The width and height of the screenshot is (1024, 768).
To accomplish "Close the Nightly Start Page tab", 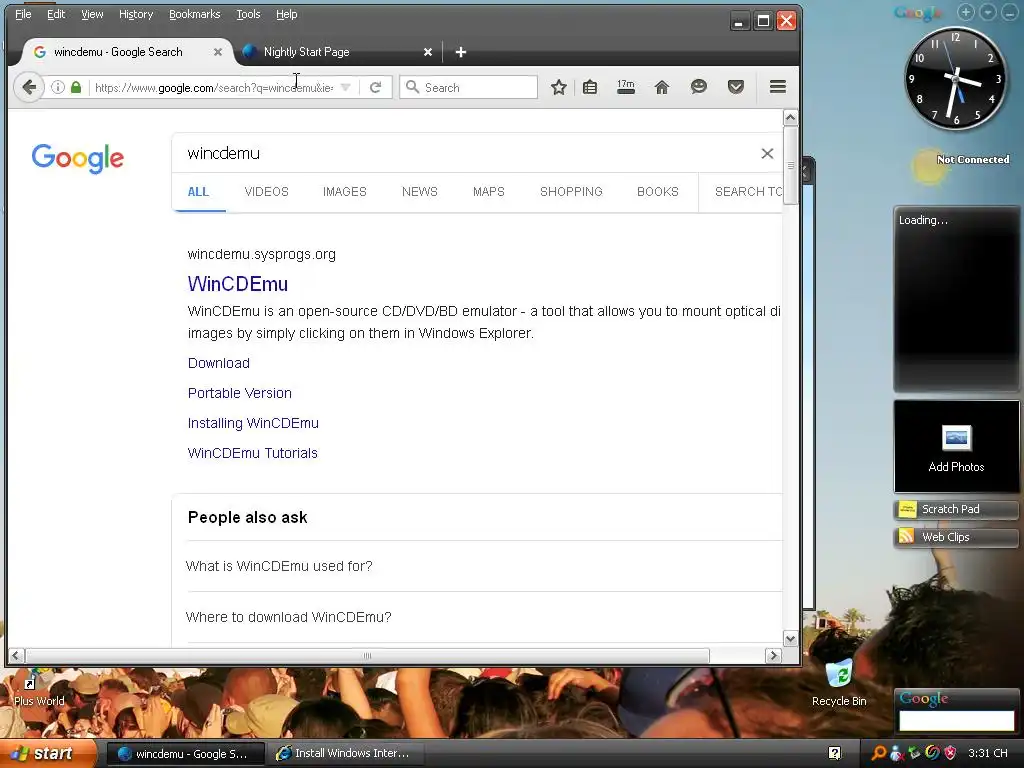I will pos(428,52).
